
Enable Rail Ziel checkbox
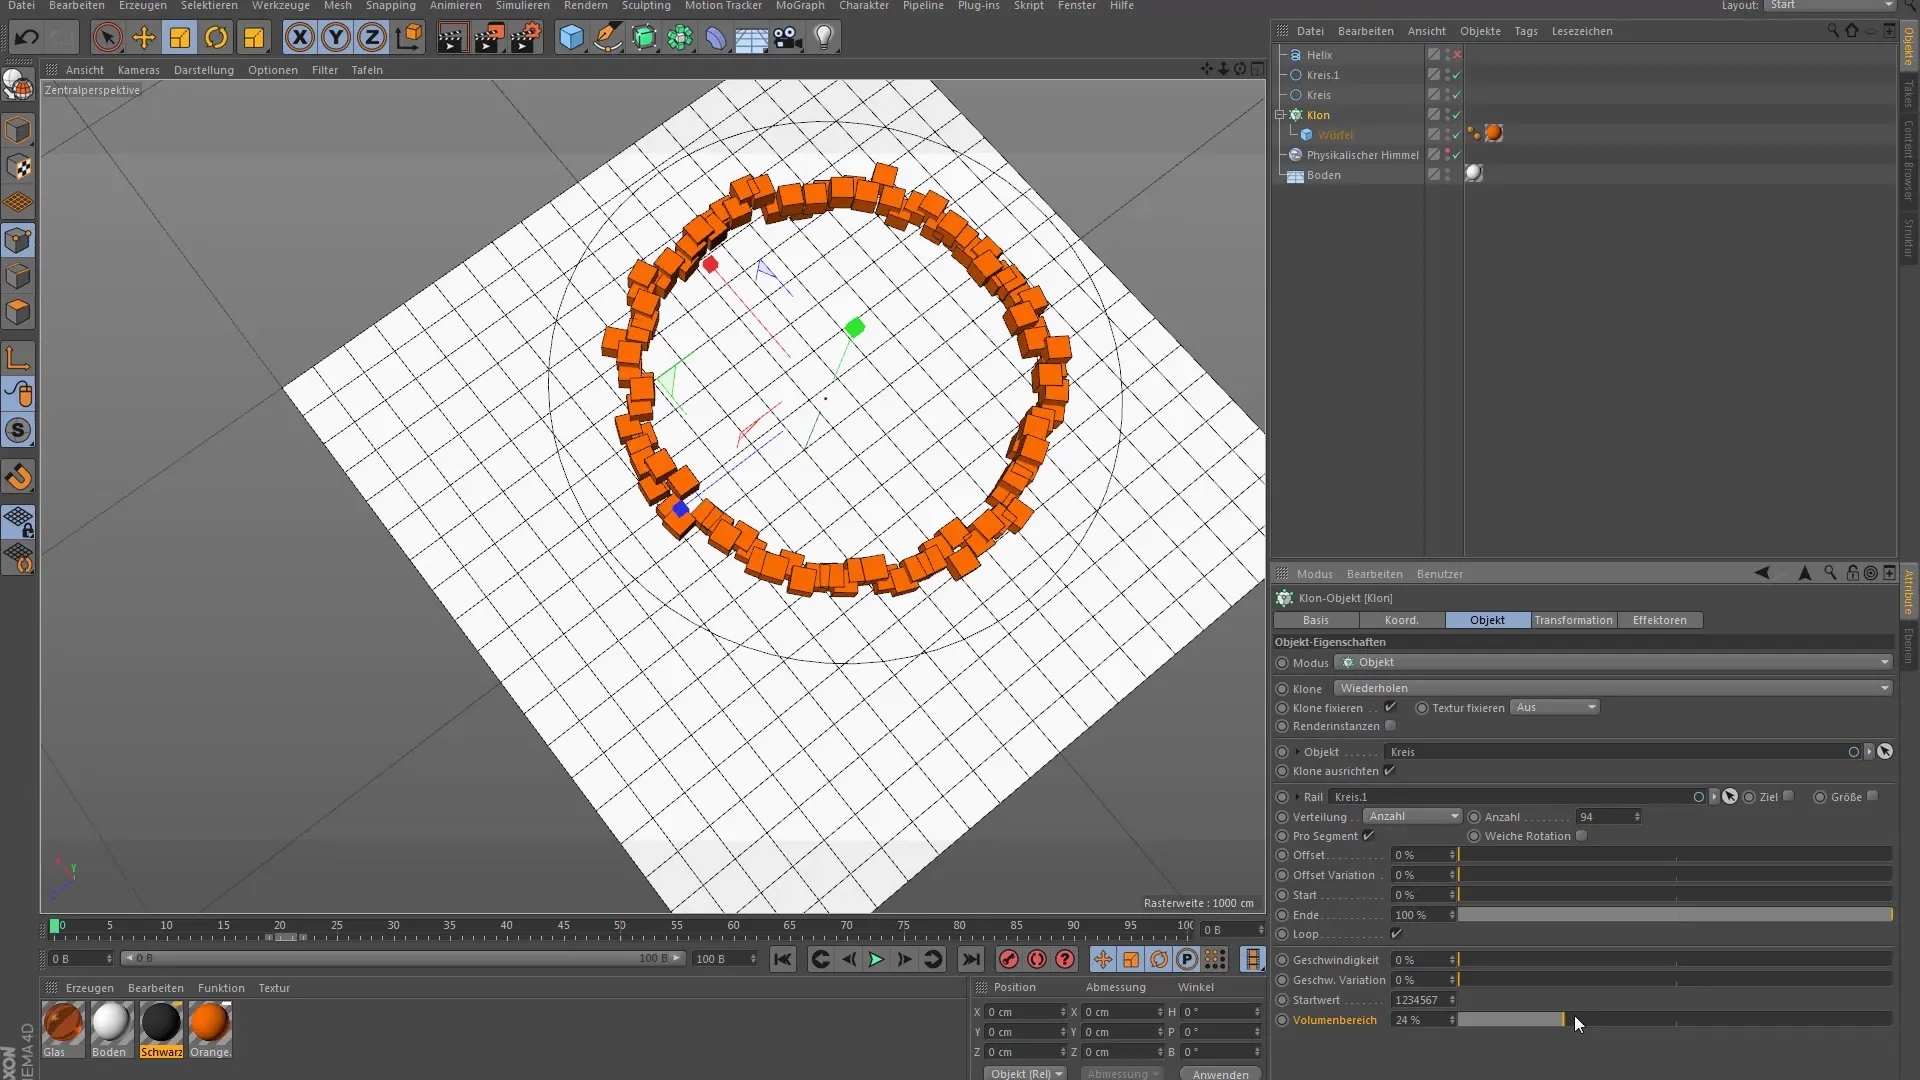(1788, 797)
